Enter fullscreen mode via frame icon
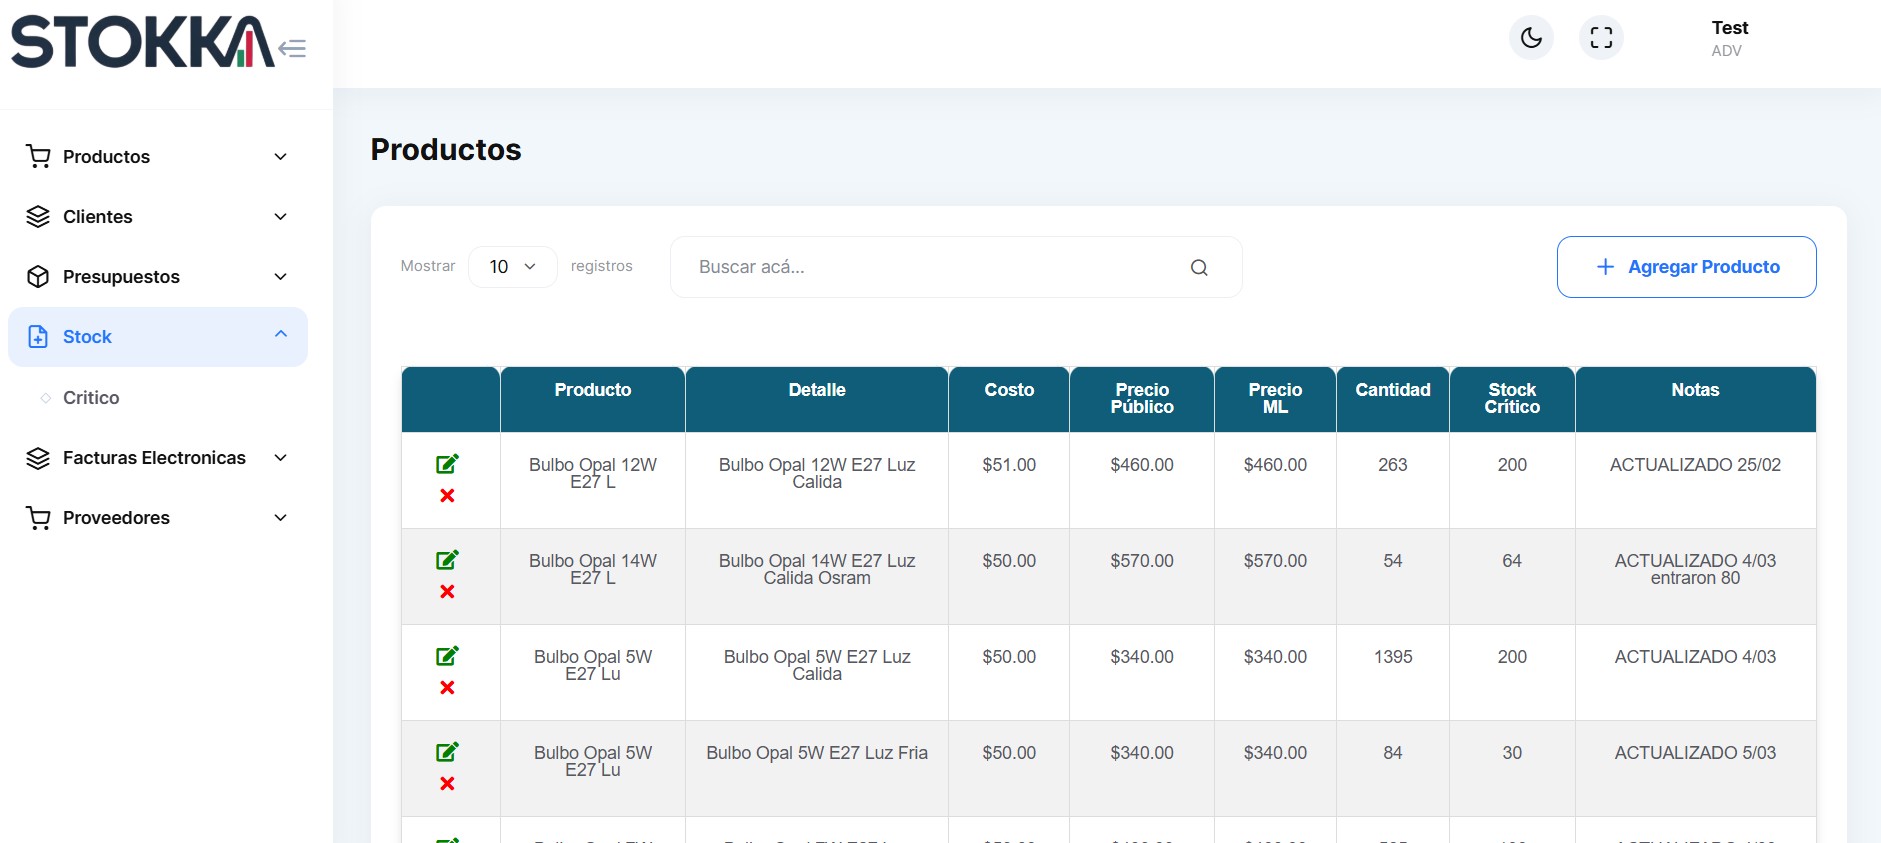The width and height of the screenshot is (1881, 843). (1601, 38)
